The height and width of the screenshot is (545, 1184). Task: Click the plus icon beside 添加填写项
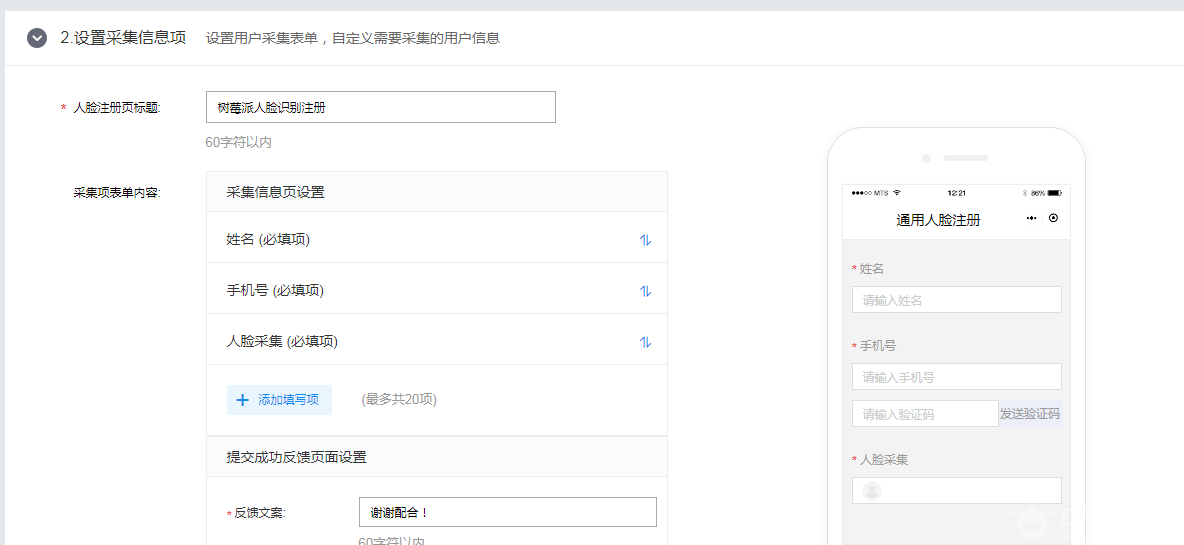pyautogui.click(x=242, y=400)
